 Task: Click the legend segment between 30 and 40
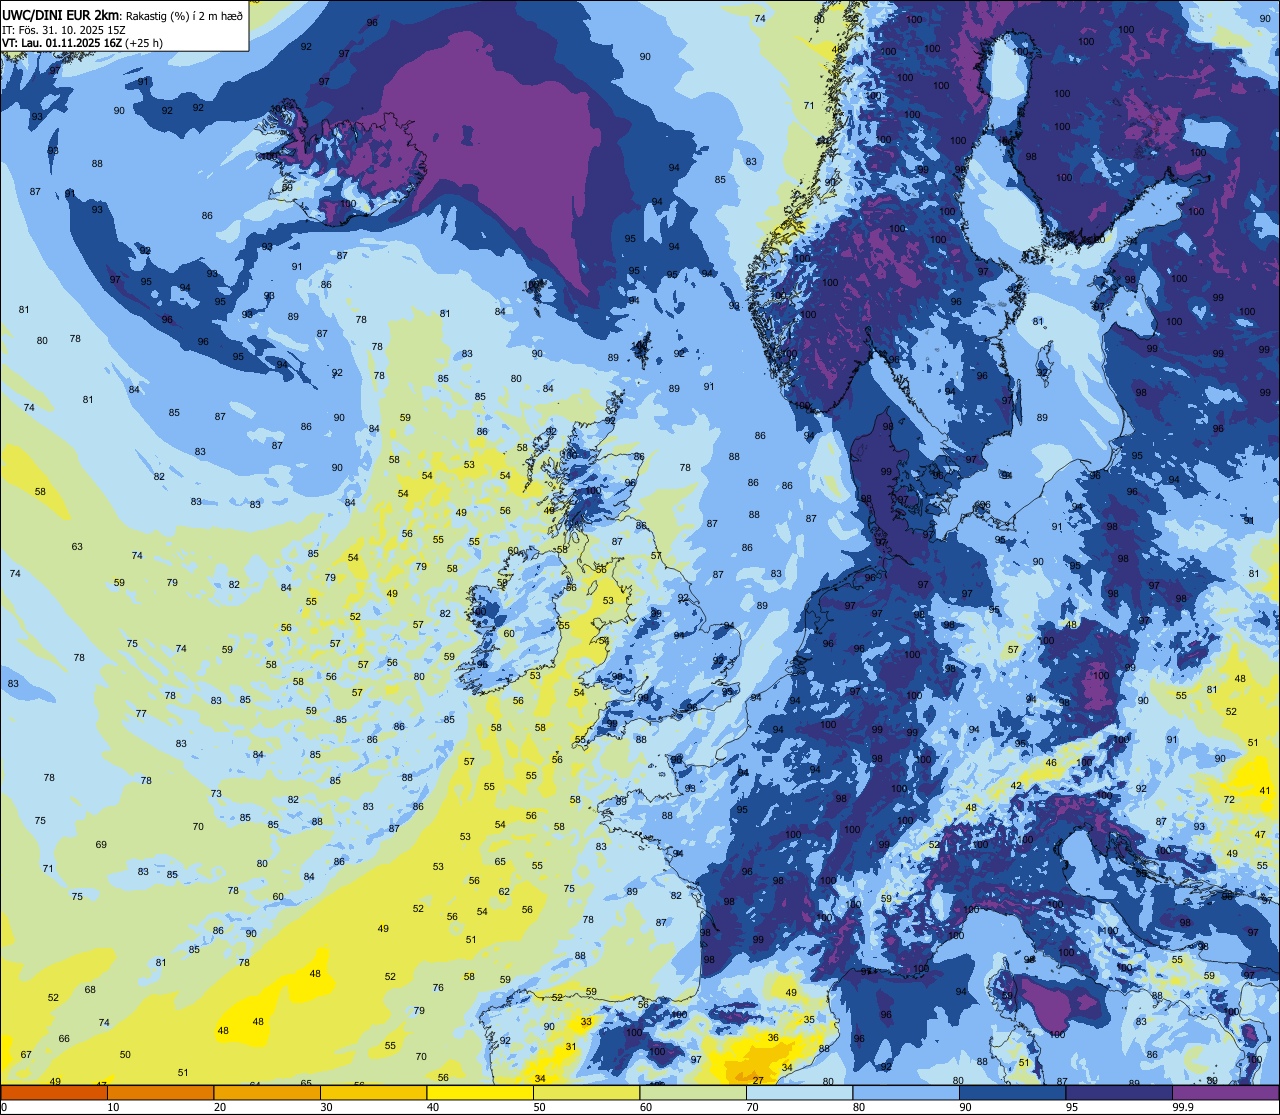(x=373, y=1093)
